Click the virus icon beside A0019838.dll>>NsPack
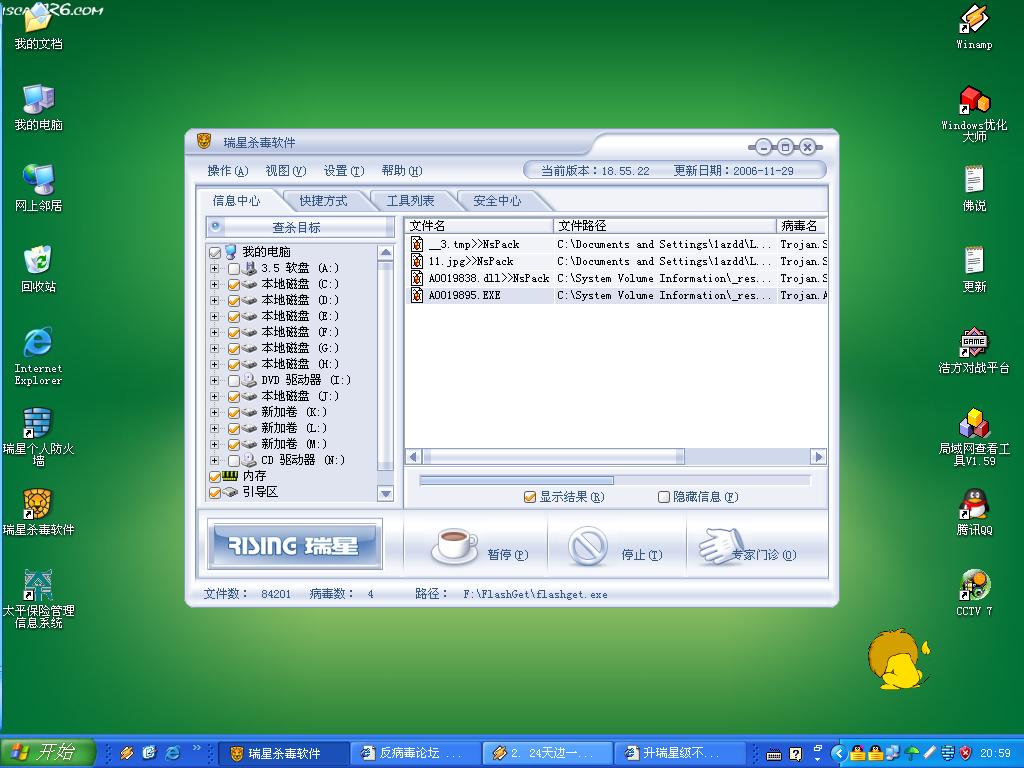The width and height of the screenshot is (1024, 768). pos(417,278)
